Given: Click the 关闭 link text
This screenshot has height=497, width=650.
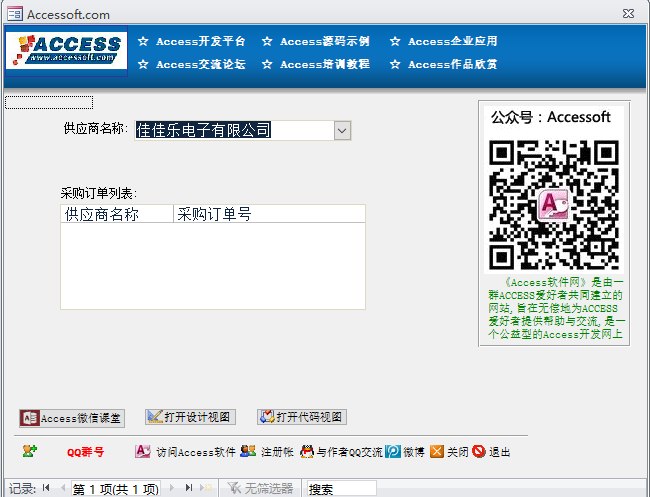Looking at the screenshot, I should pyautogui.click(x=458, y=452).
